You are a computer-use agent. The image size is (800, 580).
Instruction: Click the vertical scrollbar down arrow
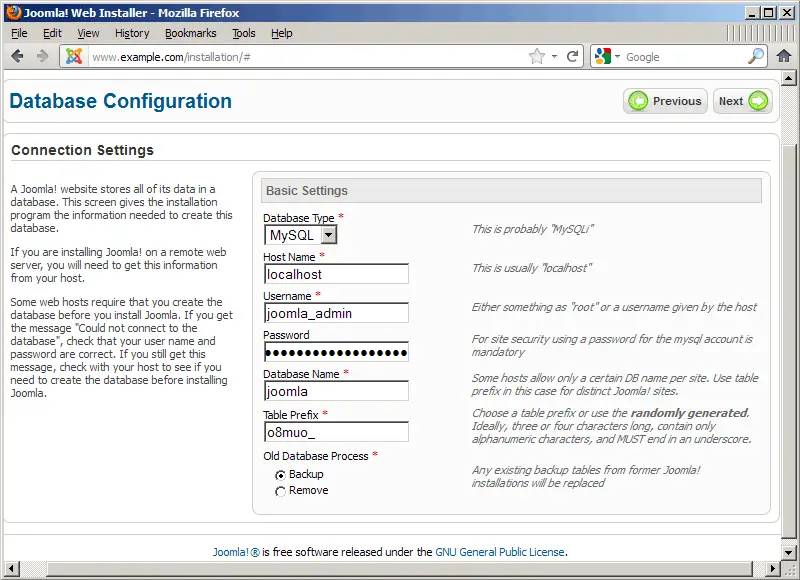pyautogui.click(x=789, y=552)
